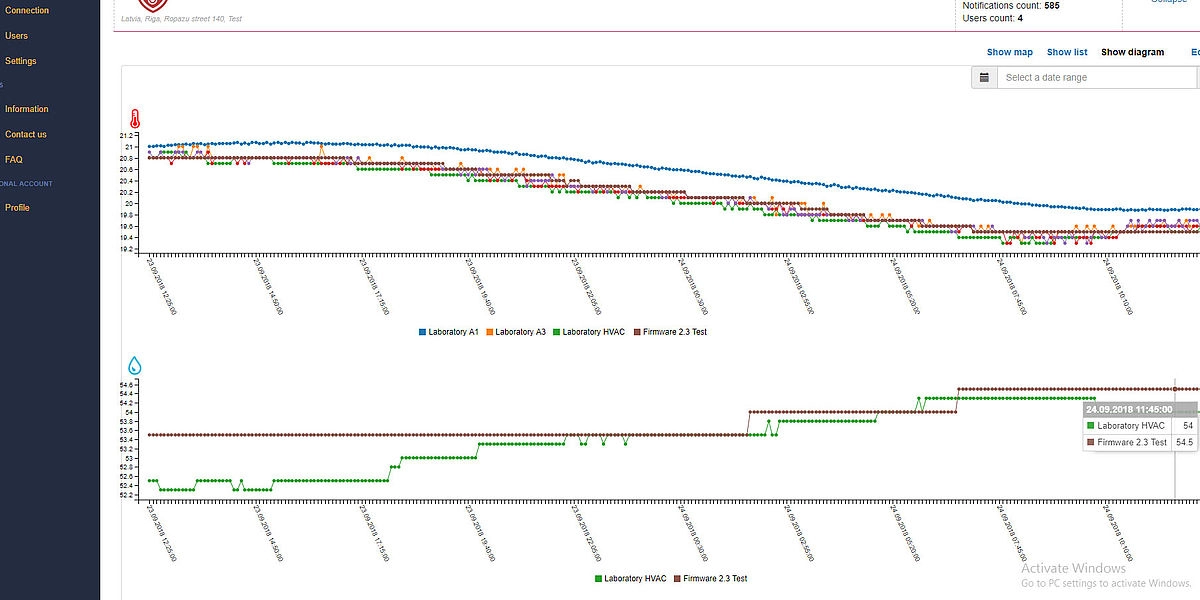The image size is (1200, 600).
Task: Toggle Laboratory A3 series in temperature legend
Action: coord(520,332)
